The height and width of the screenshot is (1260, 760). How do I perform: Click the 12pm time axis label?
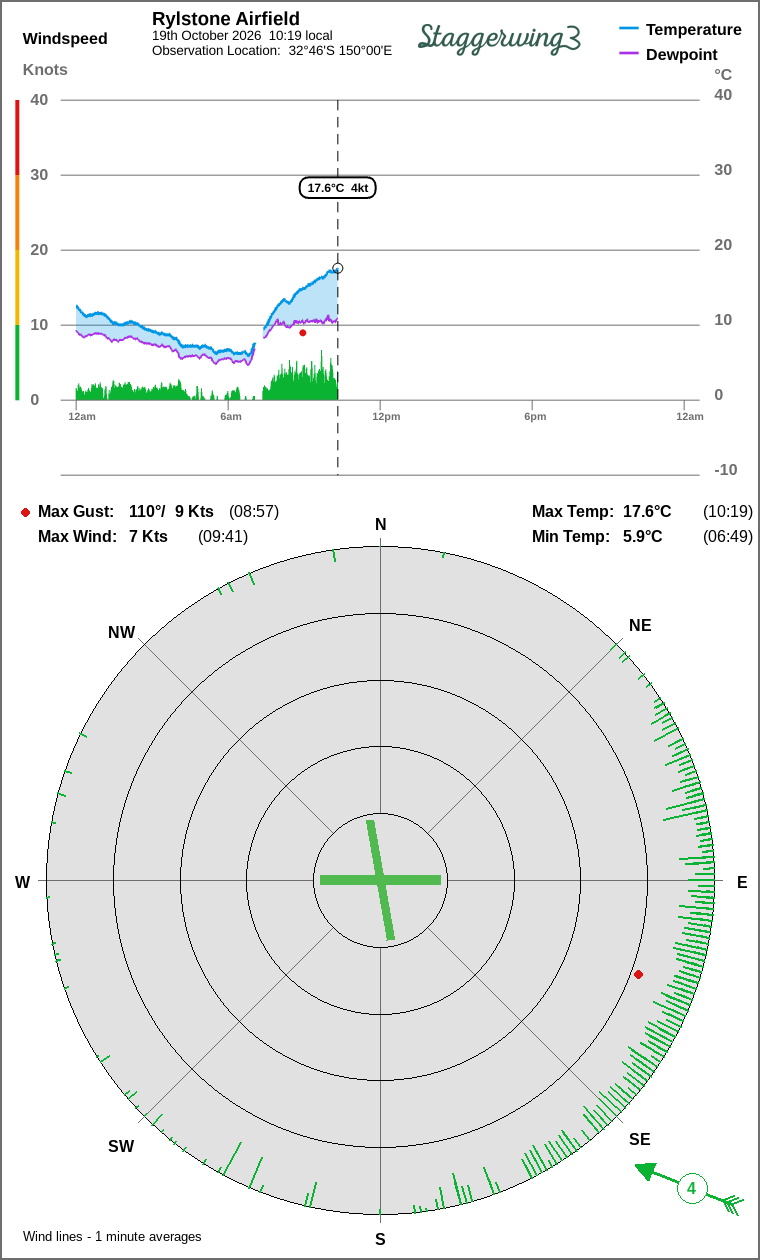[x=386, y=416]
